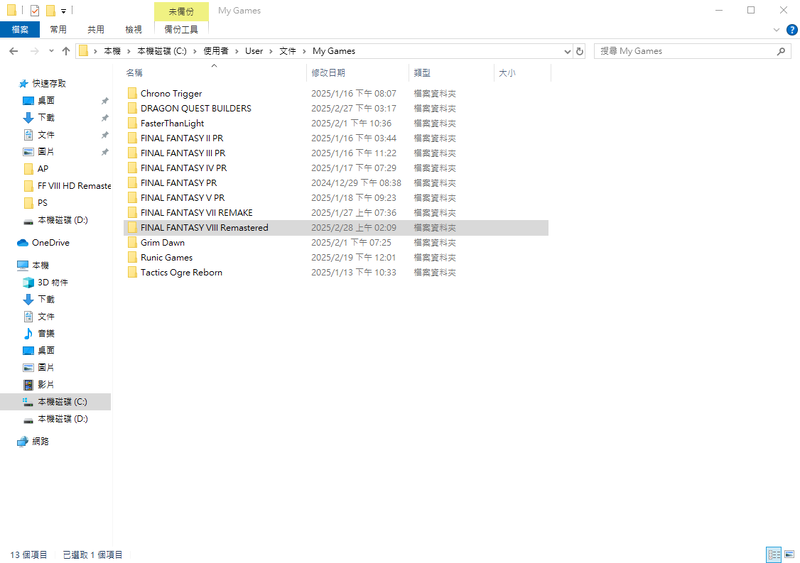800x563 pixels.
Task: Click the Forward navigation arrow
Action: pos(34,51)
